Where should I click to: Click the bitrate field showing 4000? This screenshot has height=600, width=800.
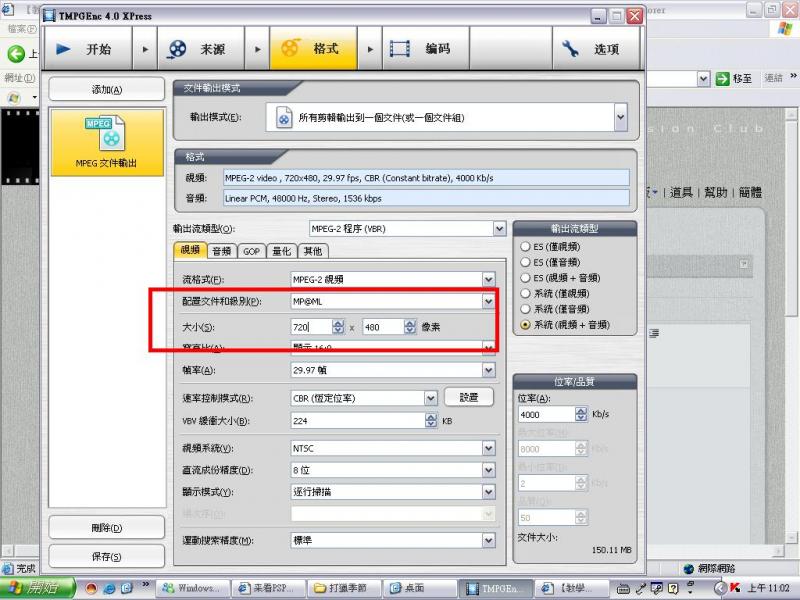(546, 414)
